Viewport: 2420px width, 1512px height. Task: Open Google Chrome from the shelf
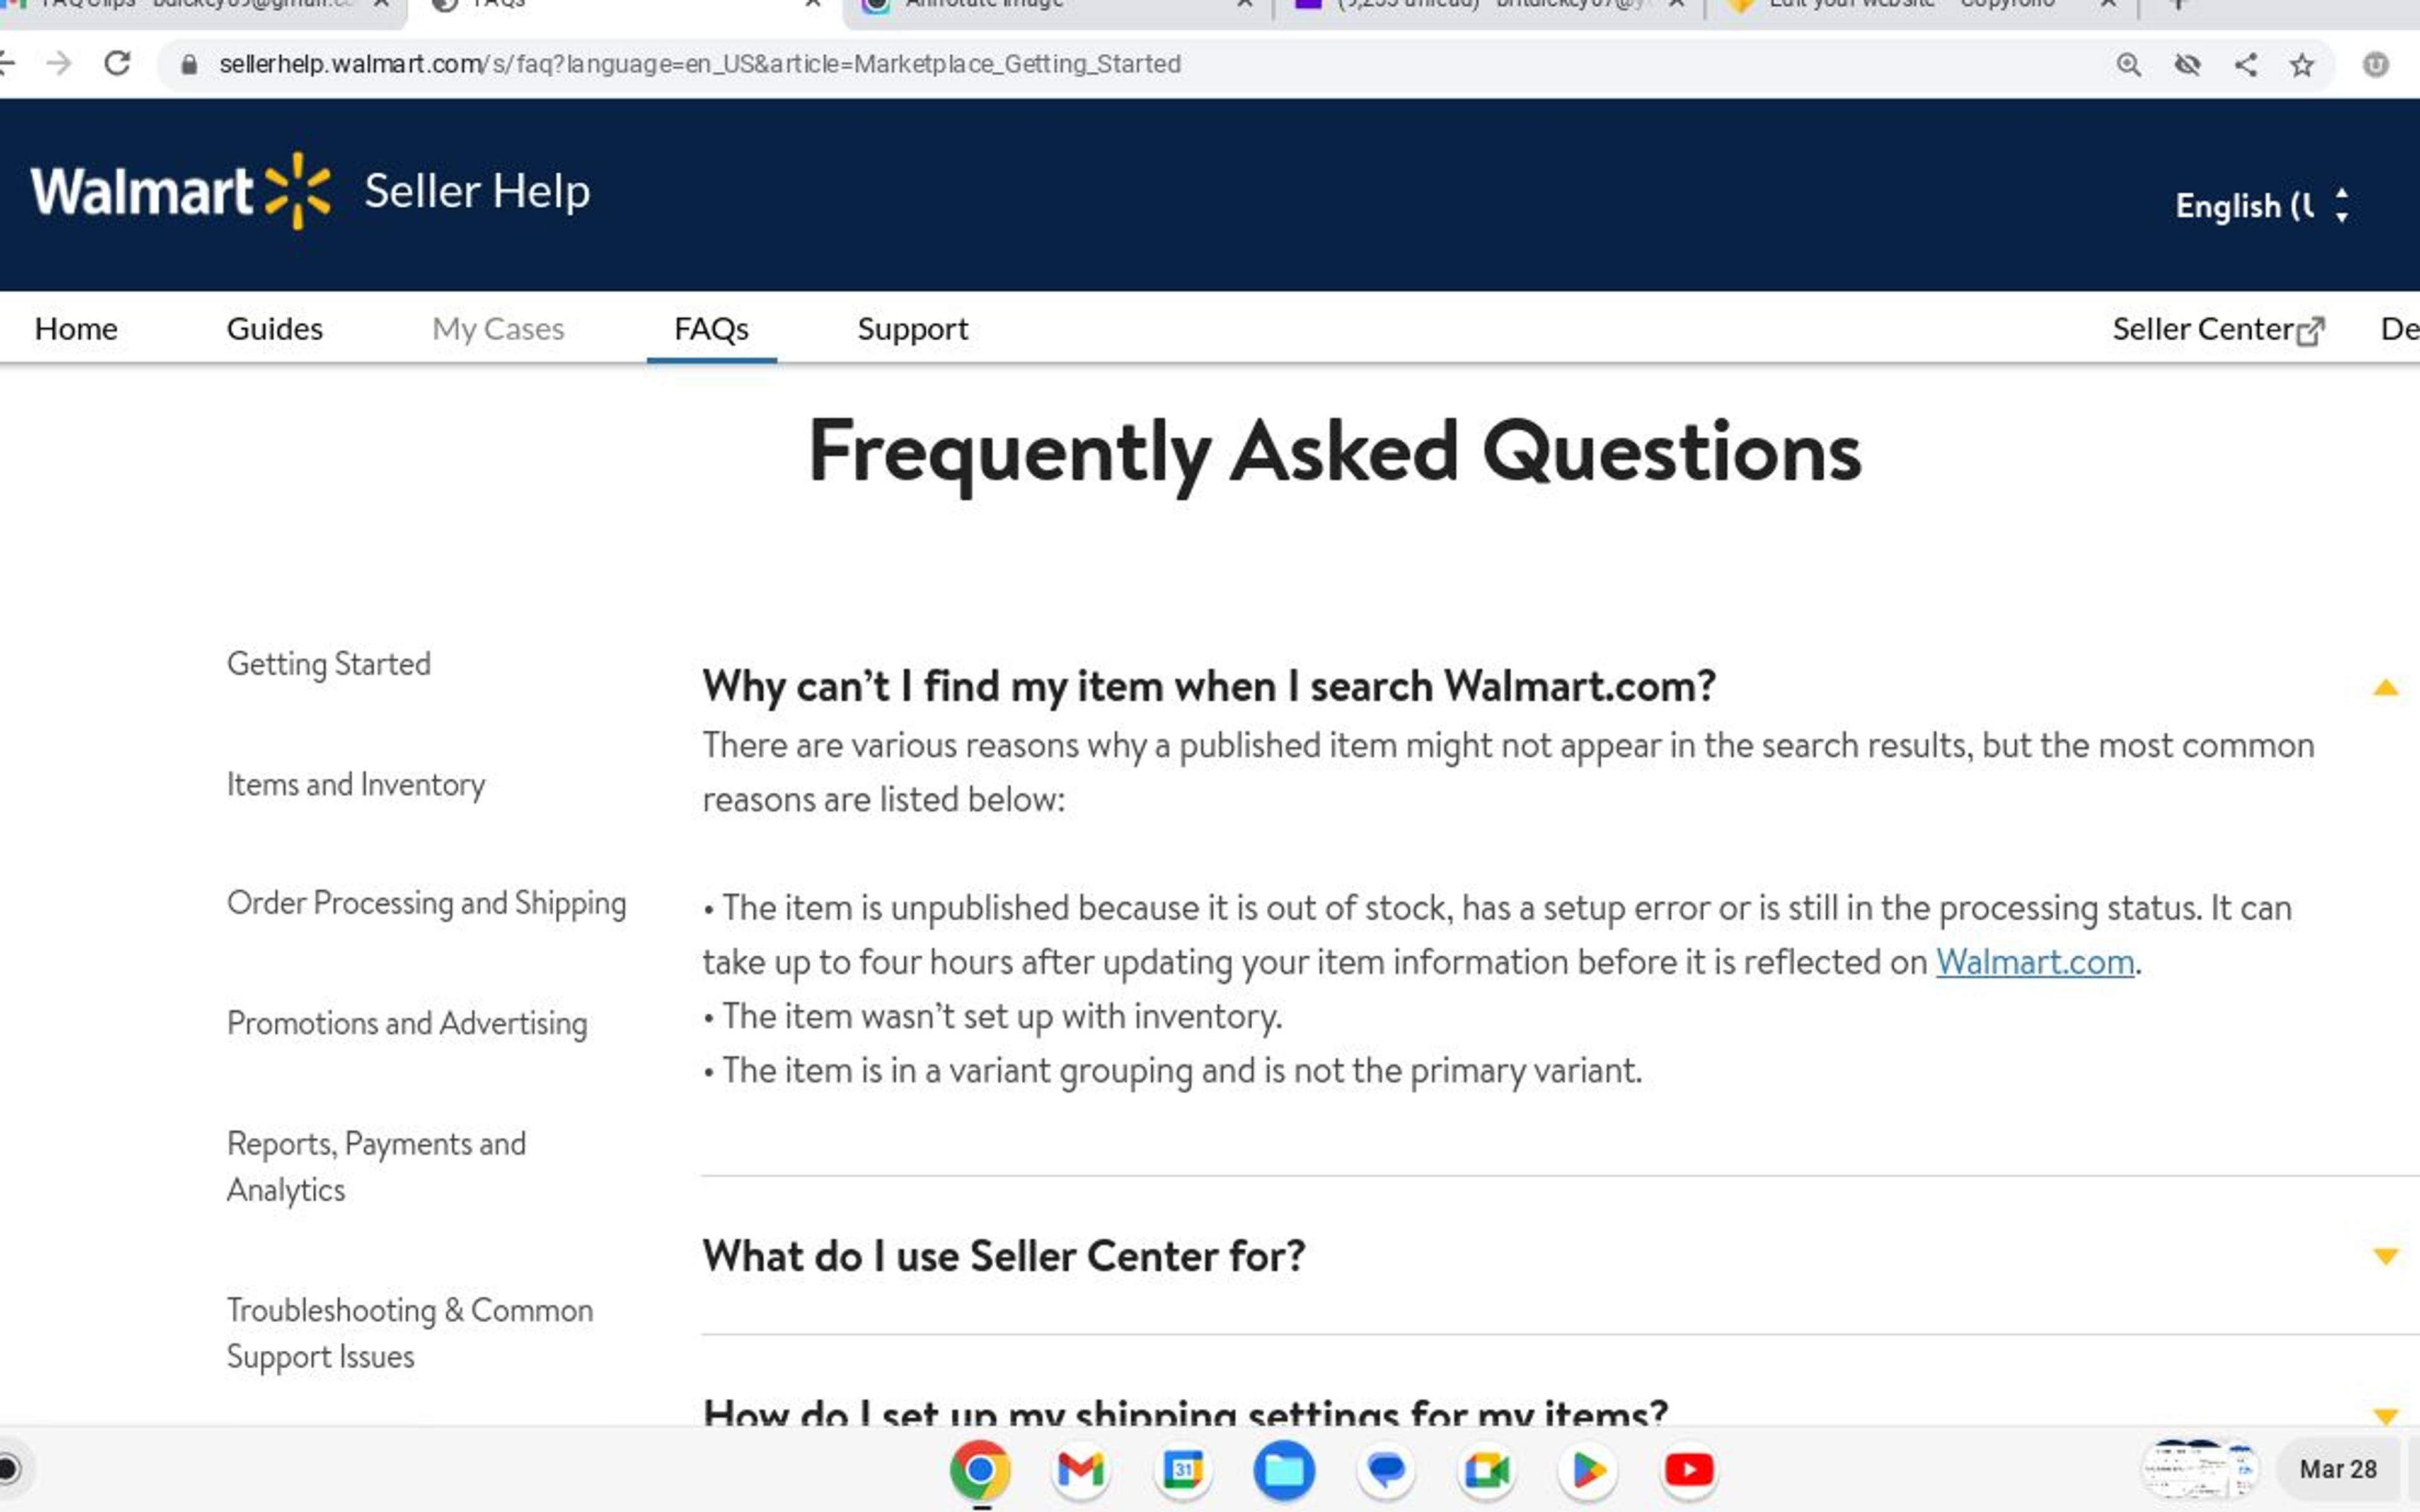[x=980, y=1470]
